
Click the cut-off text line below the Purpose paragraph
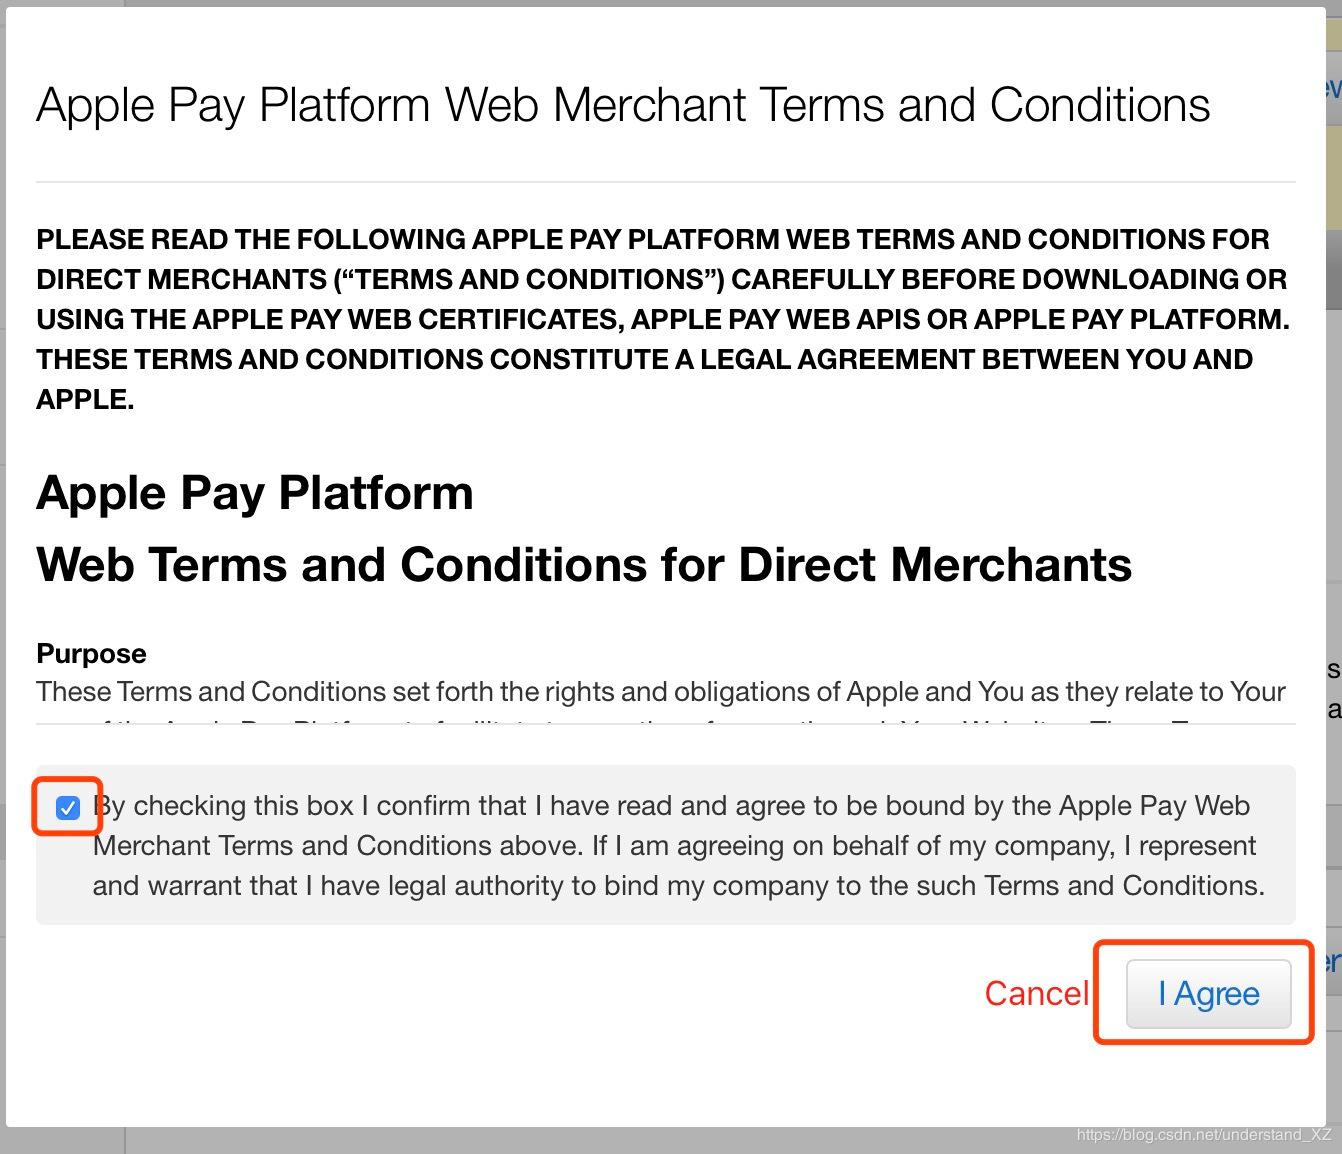[660, 719]
